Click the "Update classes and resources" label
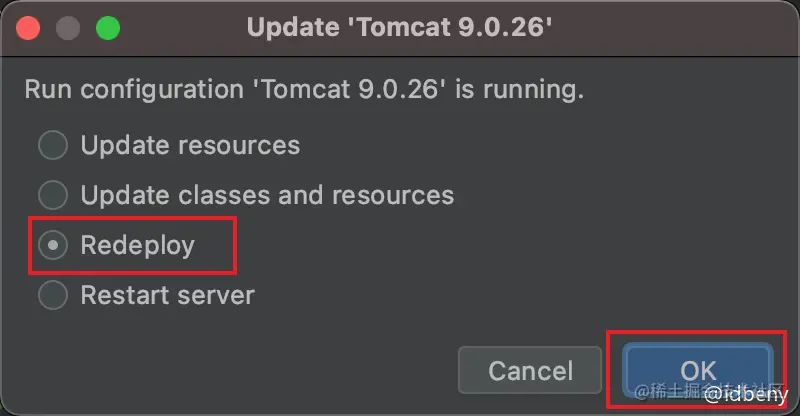 tap(267, 195)
